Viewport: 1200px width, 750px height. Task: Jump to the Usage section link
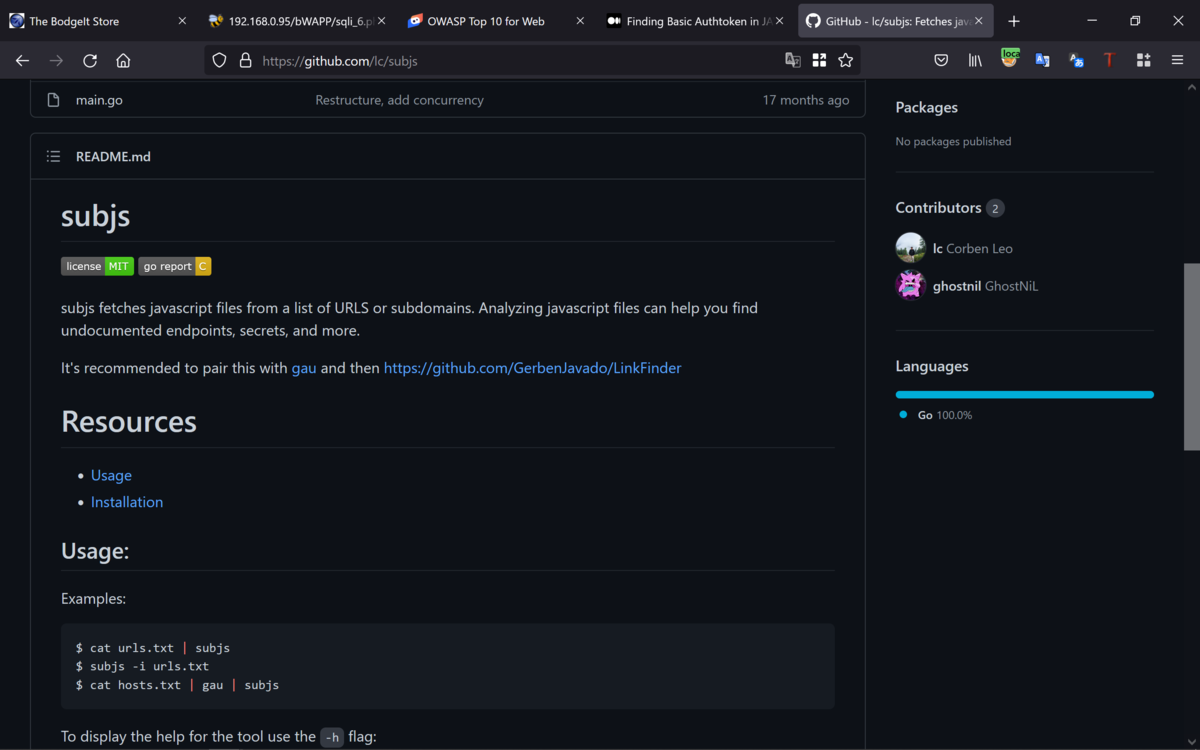(x=111, y=475)
